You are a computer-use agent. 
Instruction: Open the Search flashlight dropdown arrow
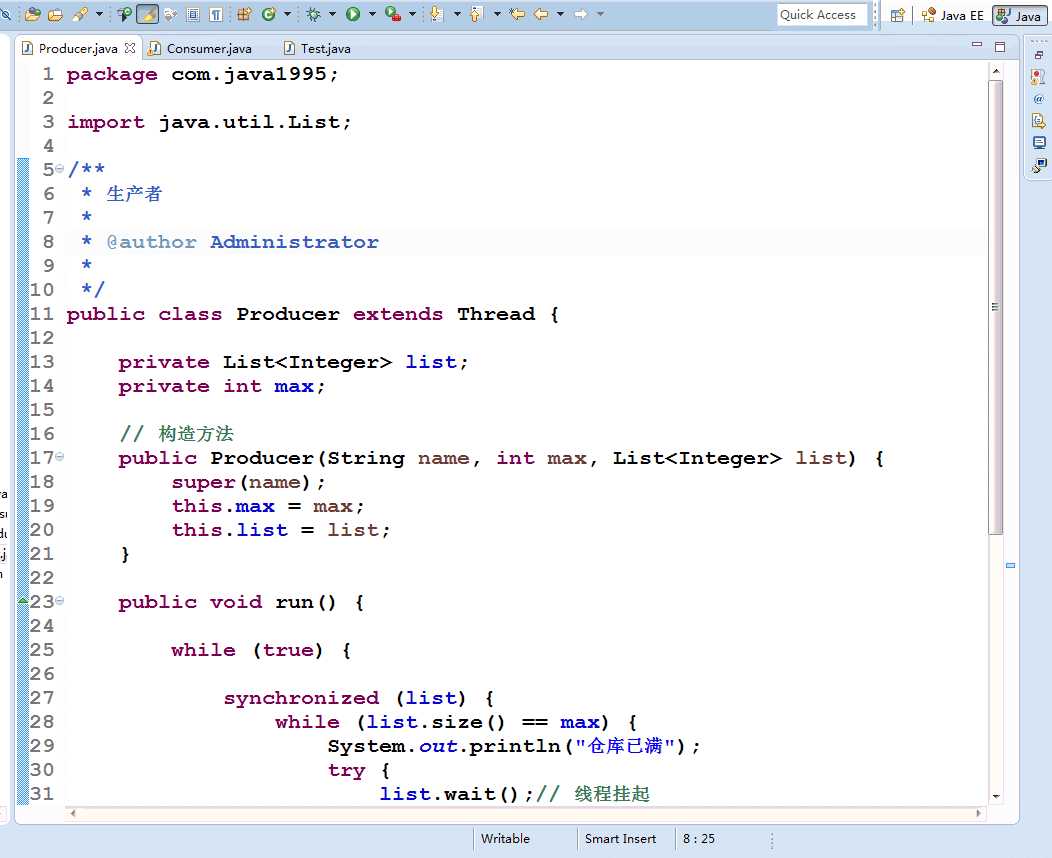pyautogui.click(x=99, y=13)
